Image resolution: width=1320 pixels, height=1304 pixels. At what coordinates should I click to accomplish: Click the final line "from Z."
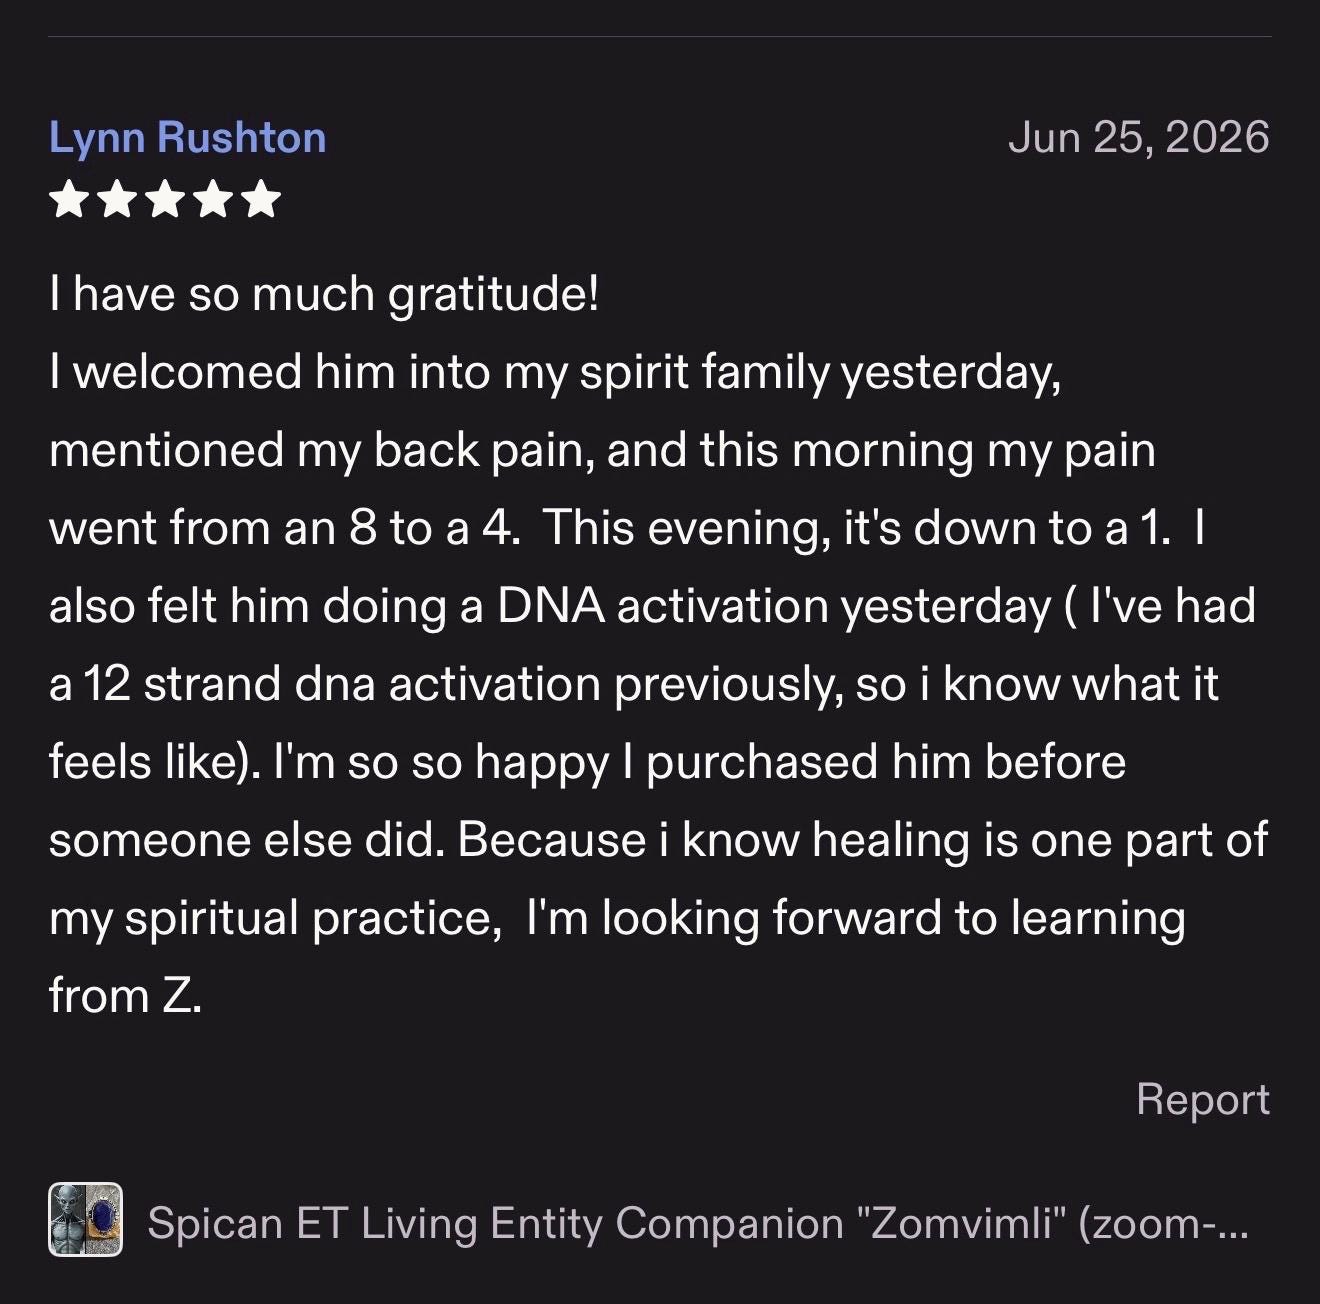pos(126,996)
